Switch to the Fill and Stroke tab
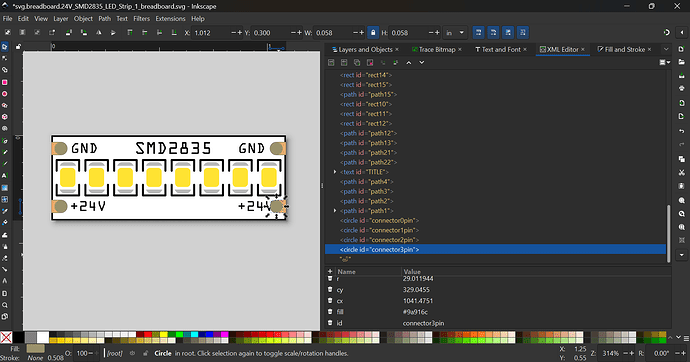This screenshot has width=690, height=362. [x=621, y=49]
